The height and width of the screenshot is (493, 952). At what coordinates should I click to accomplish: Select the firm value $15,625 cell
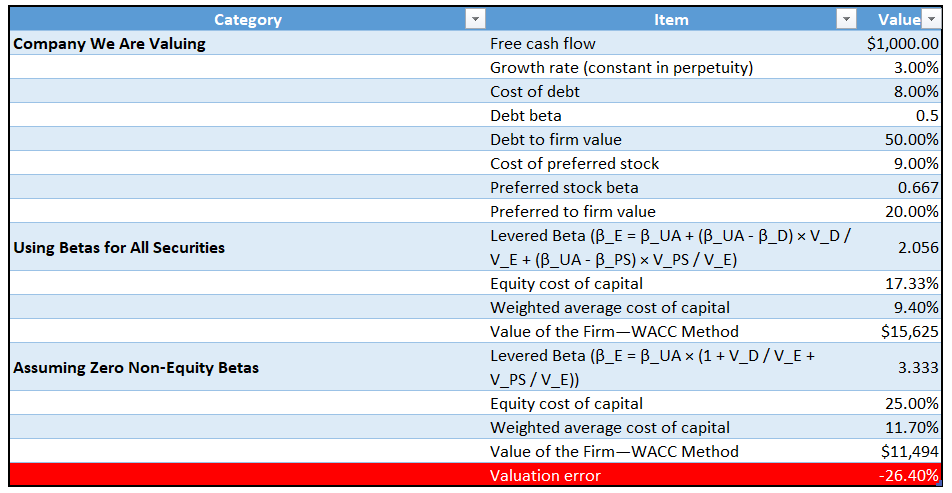pyautogui.click(x=907, y=332)
